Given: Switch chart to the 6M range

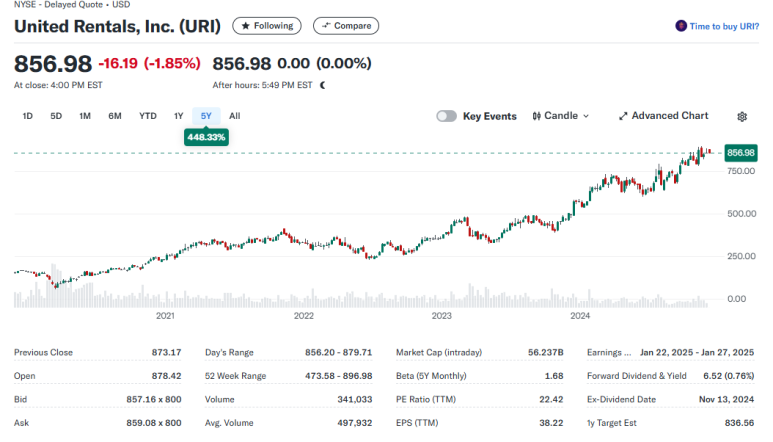Looking at the screenshot, I should click(115, 116).
